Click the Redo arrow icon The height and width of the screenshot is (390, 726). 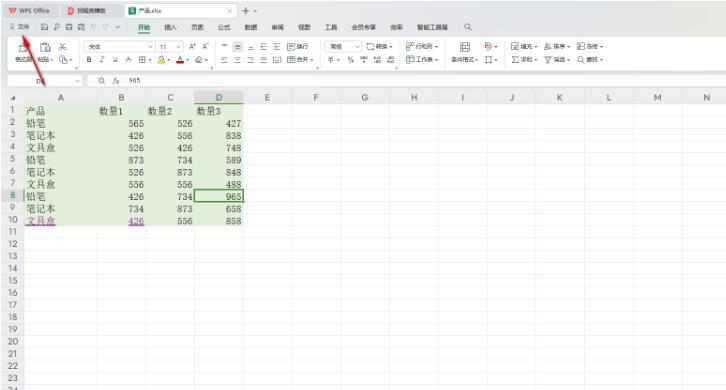point(106,27)
